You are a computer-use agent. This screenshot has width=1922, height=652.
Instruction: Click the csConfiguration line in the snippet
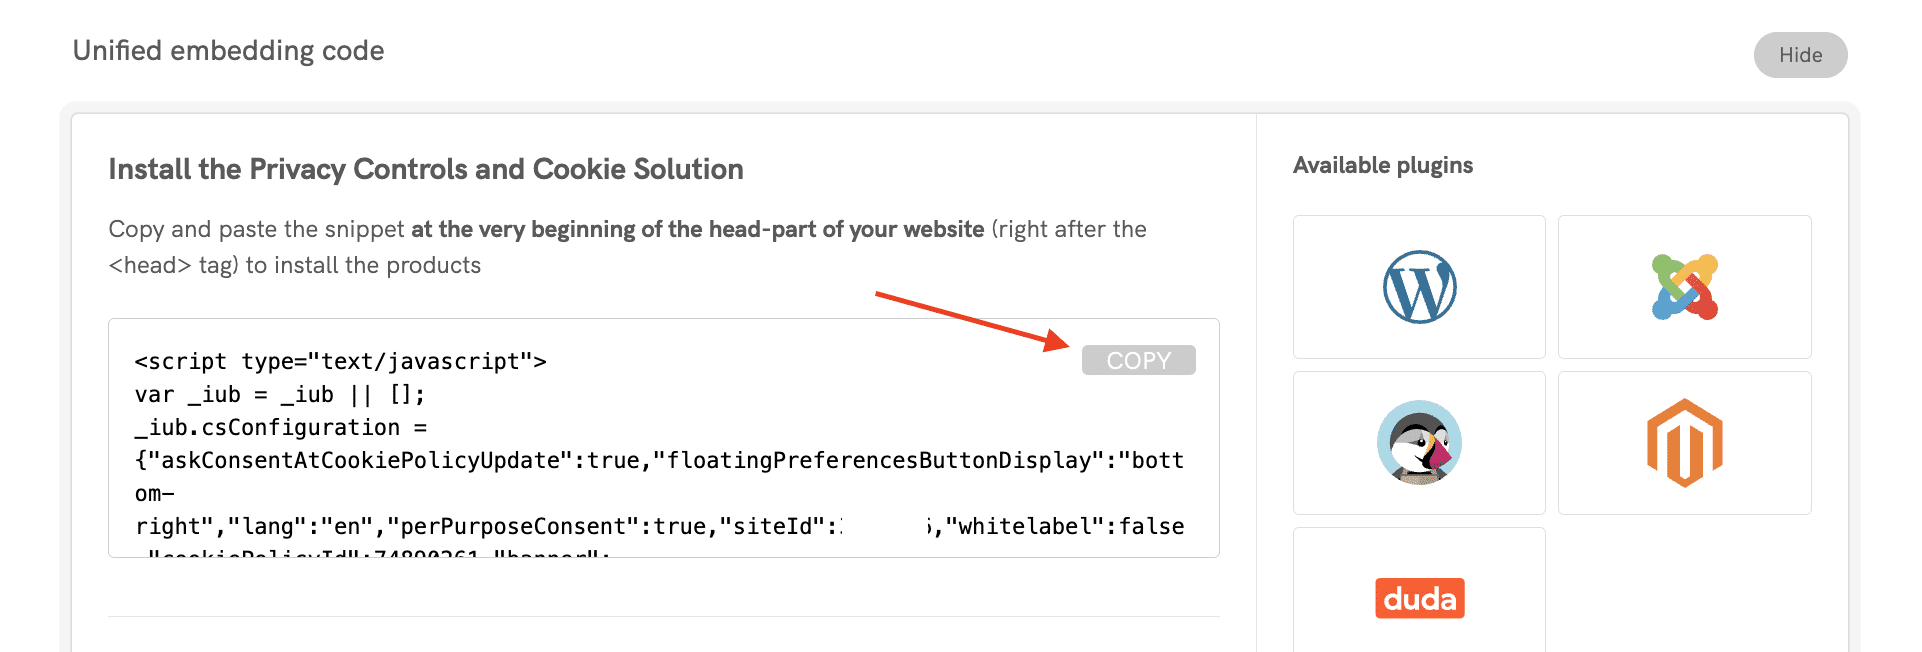pyautogui.click(x=280, y=427)
